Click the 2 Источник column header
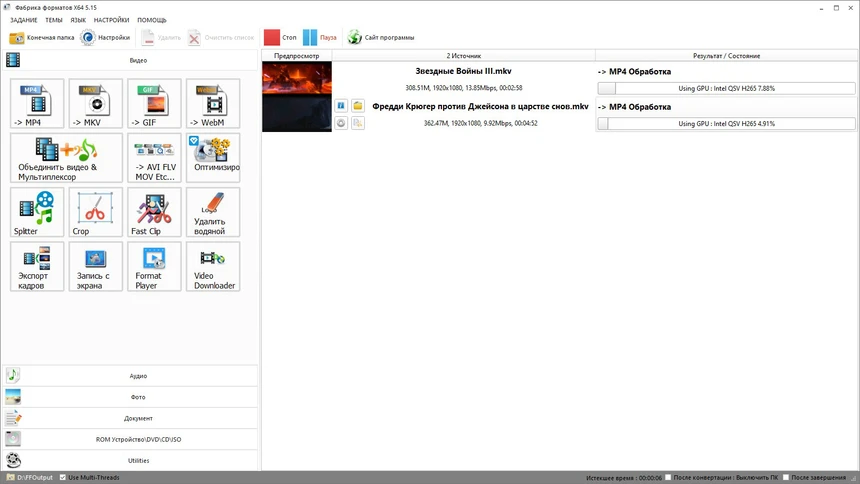 (x=463, y=55)
